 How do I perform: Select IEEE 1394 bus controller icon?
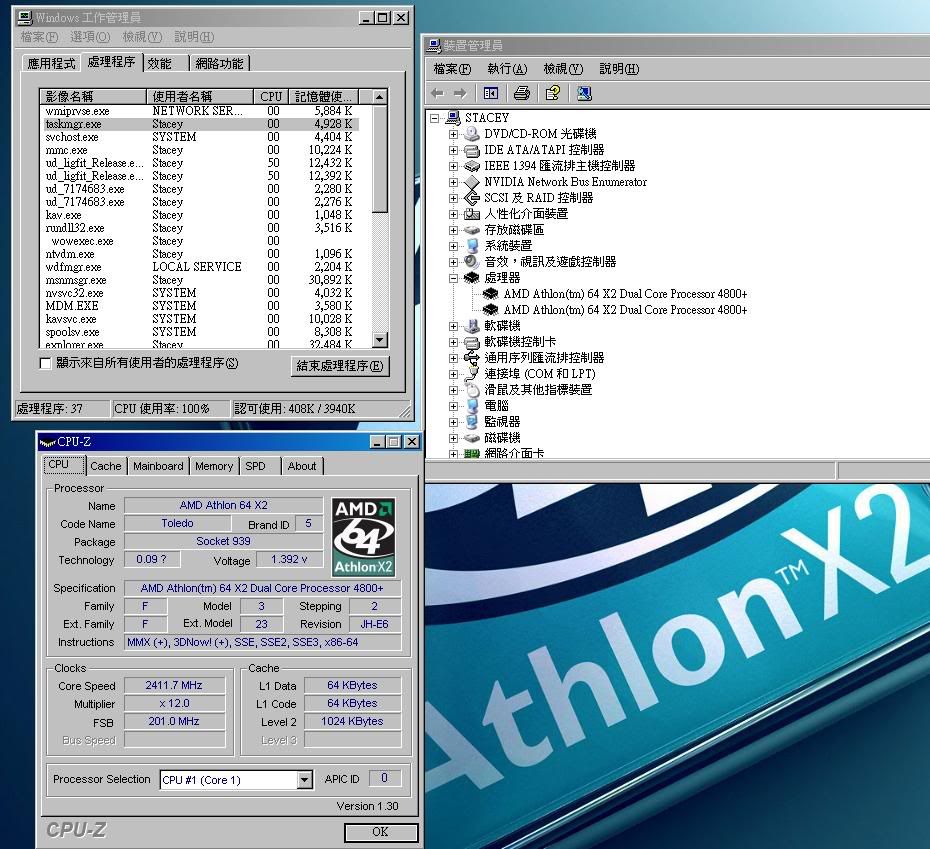pyautogui.click(x=472, y=166)
